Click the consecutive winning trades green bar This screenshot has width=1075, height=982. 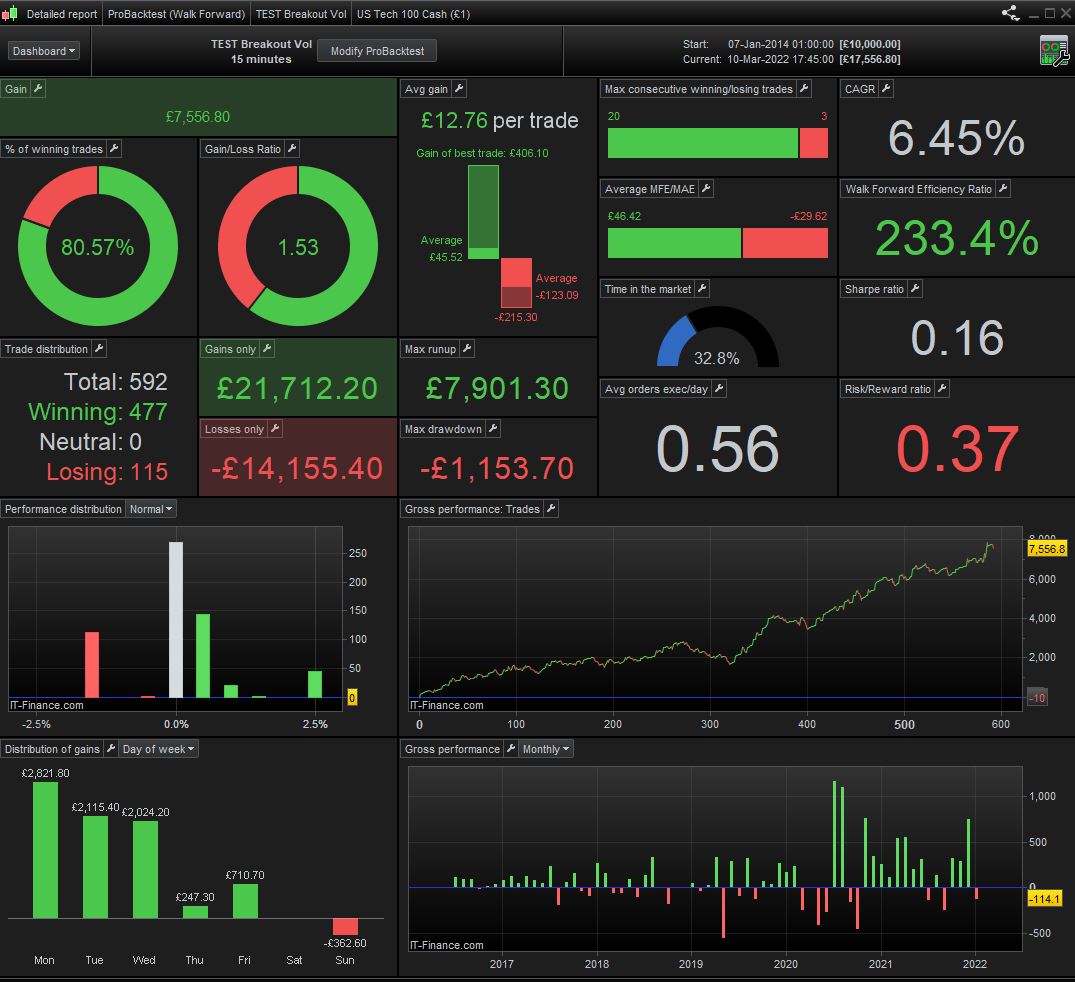(703, 143)
